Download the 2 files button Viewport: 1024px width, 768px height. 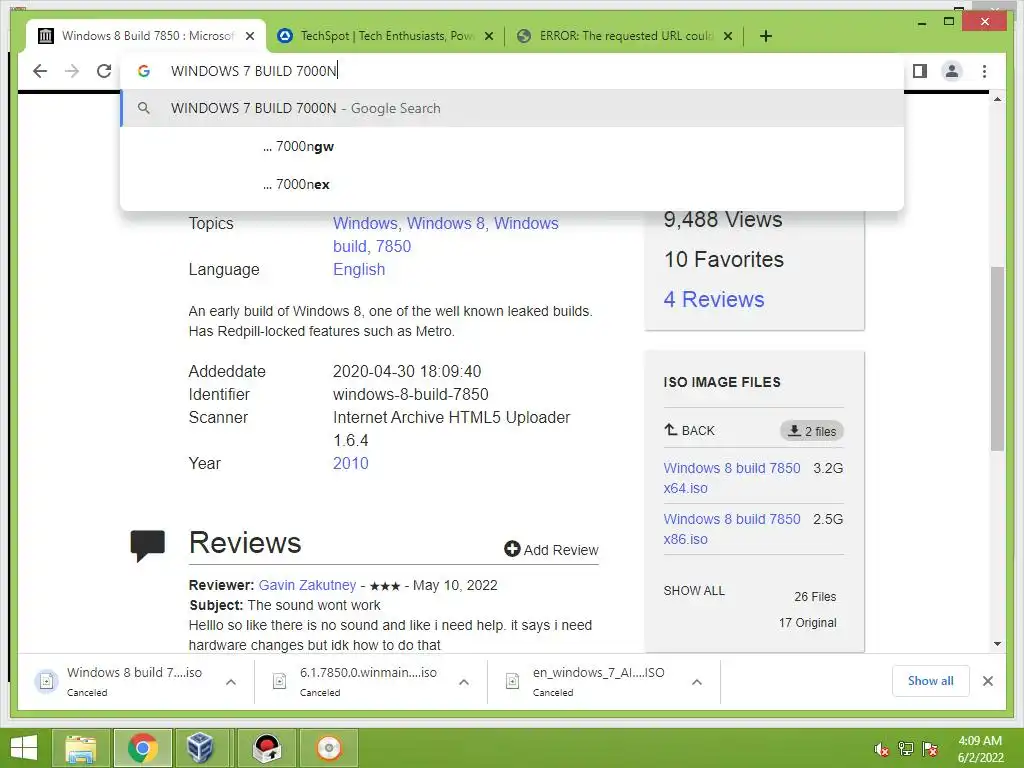pos(812,431)
